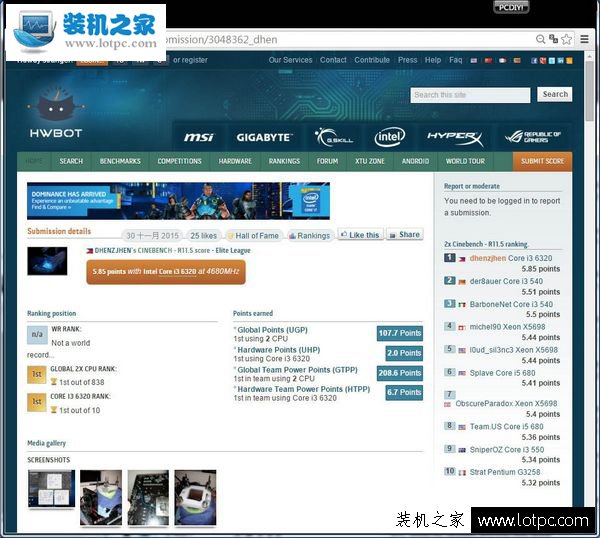Open the GIGABYTE sponsor logo

point(264,137)
